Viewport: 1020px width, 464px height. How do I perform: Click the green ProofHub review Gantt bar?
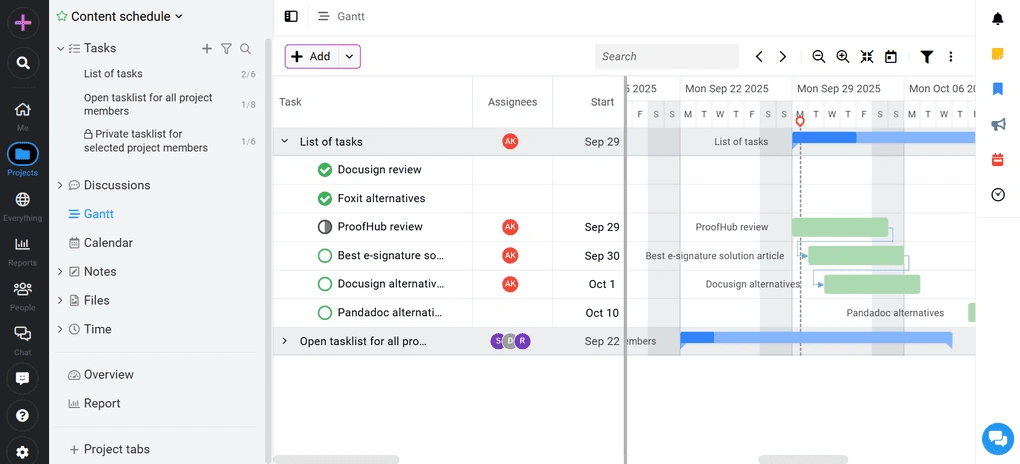point(840,227)
